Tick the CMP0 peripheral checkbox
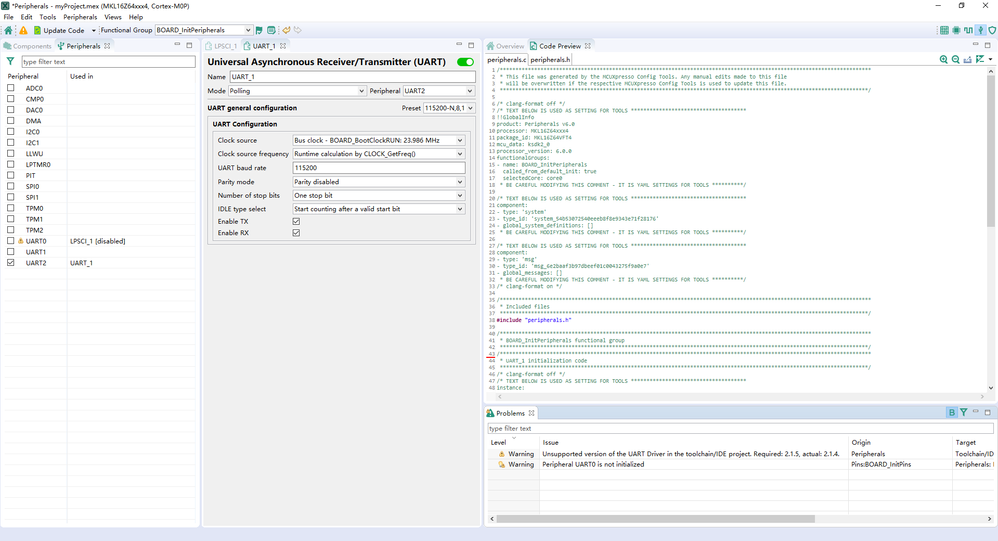 pos(10,99)
